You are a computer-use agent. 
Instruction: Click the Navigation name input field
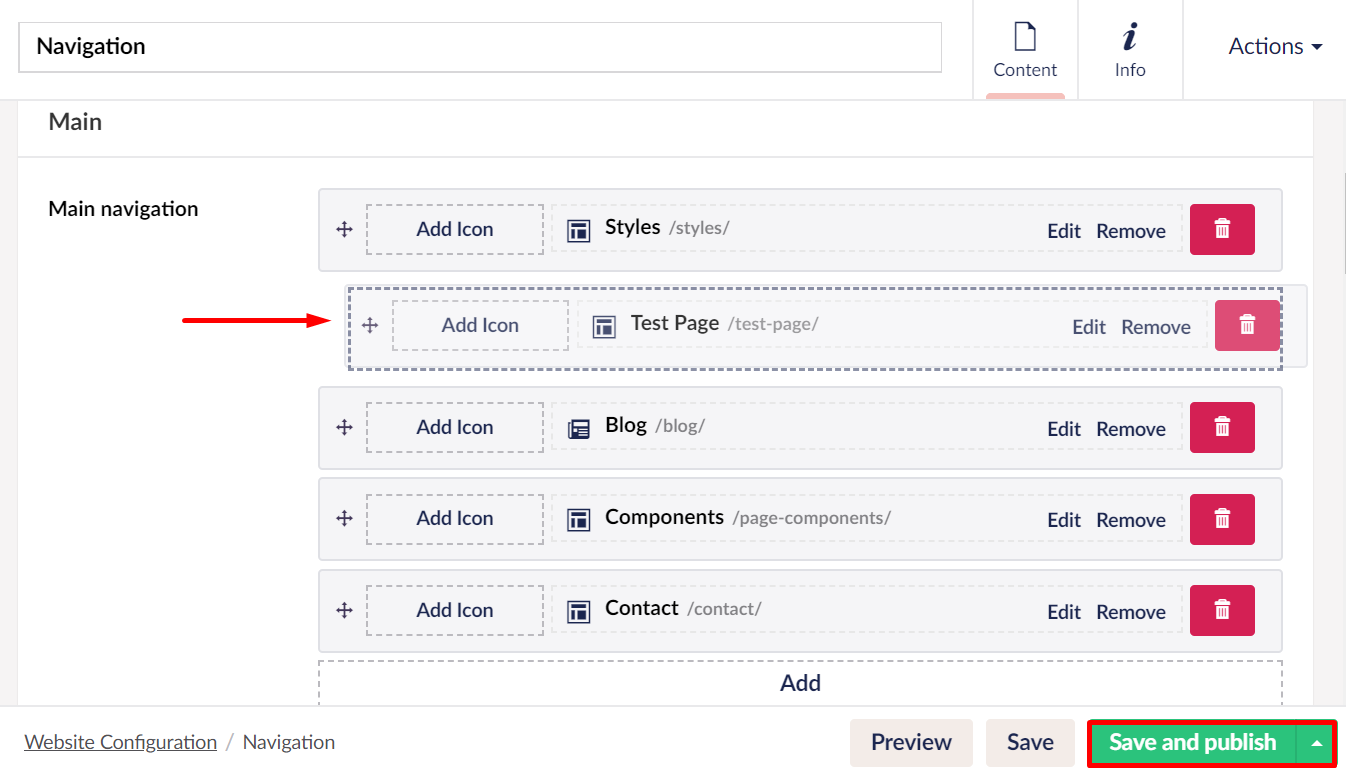point(480,47)
